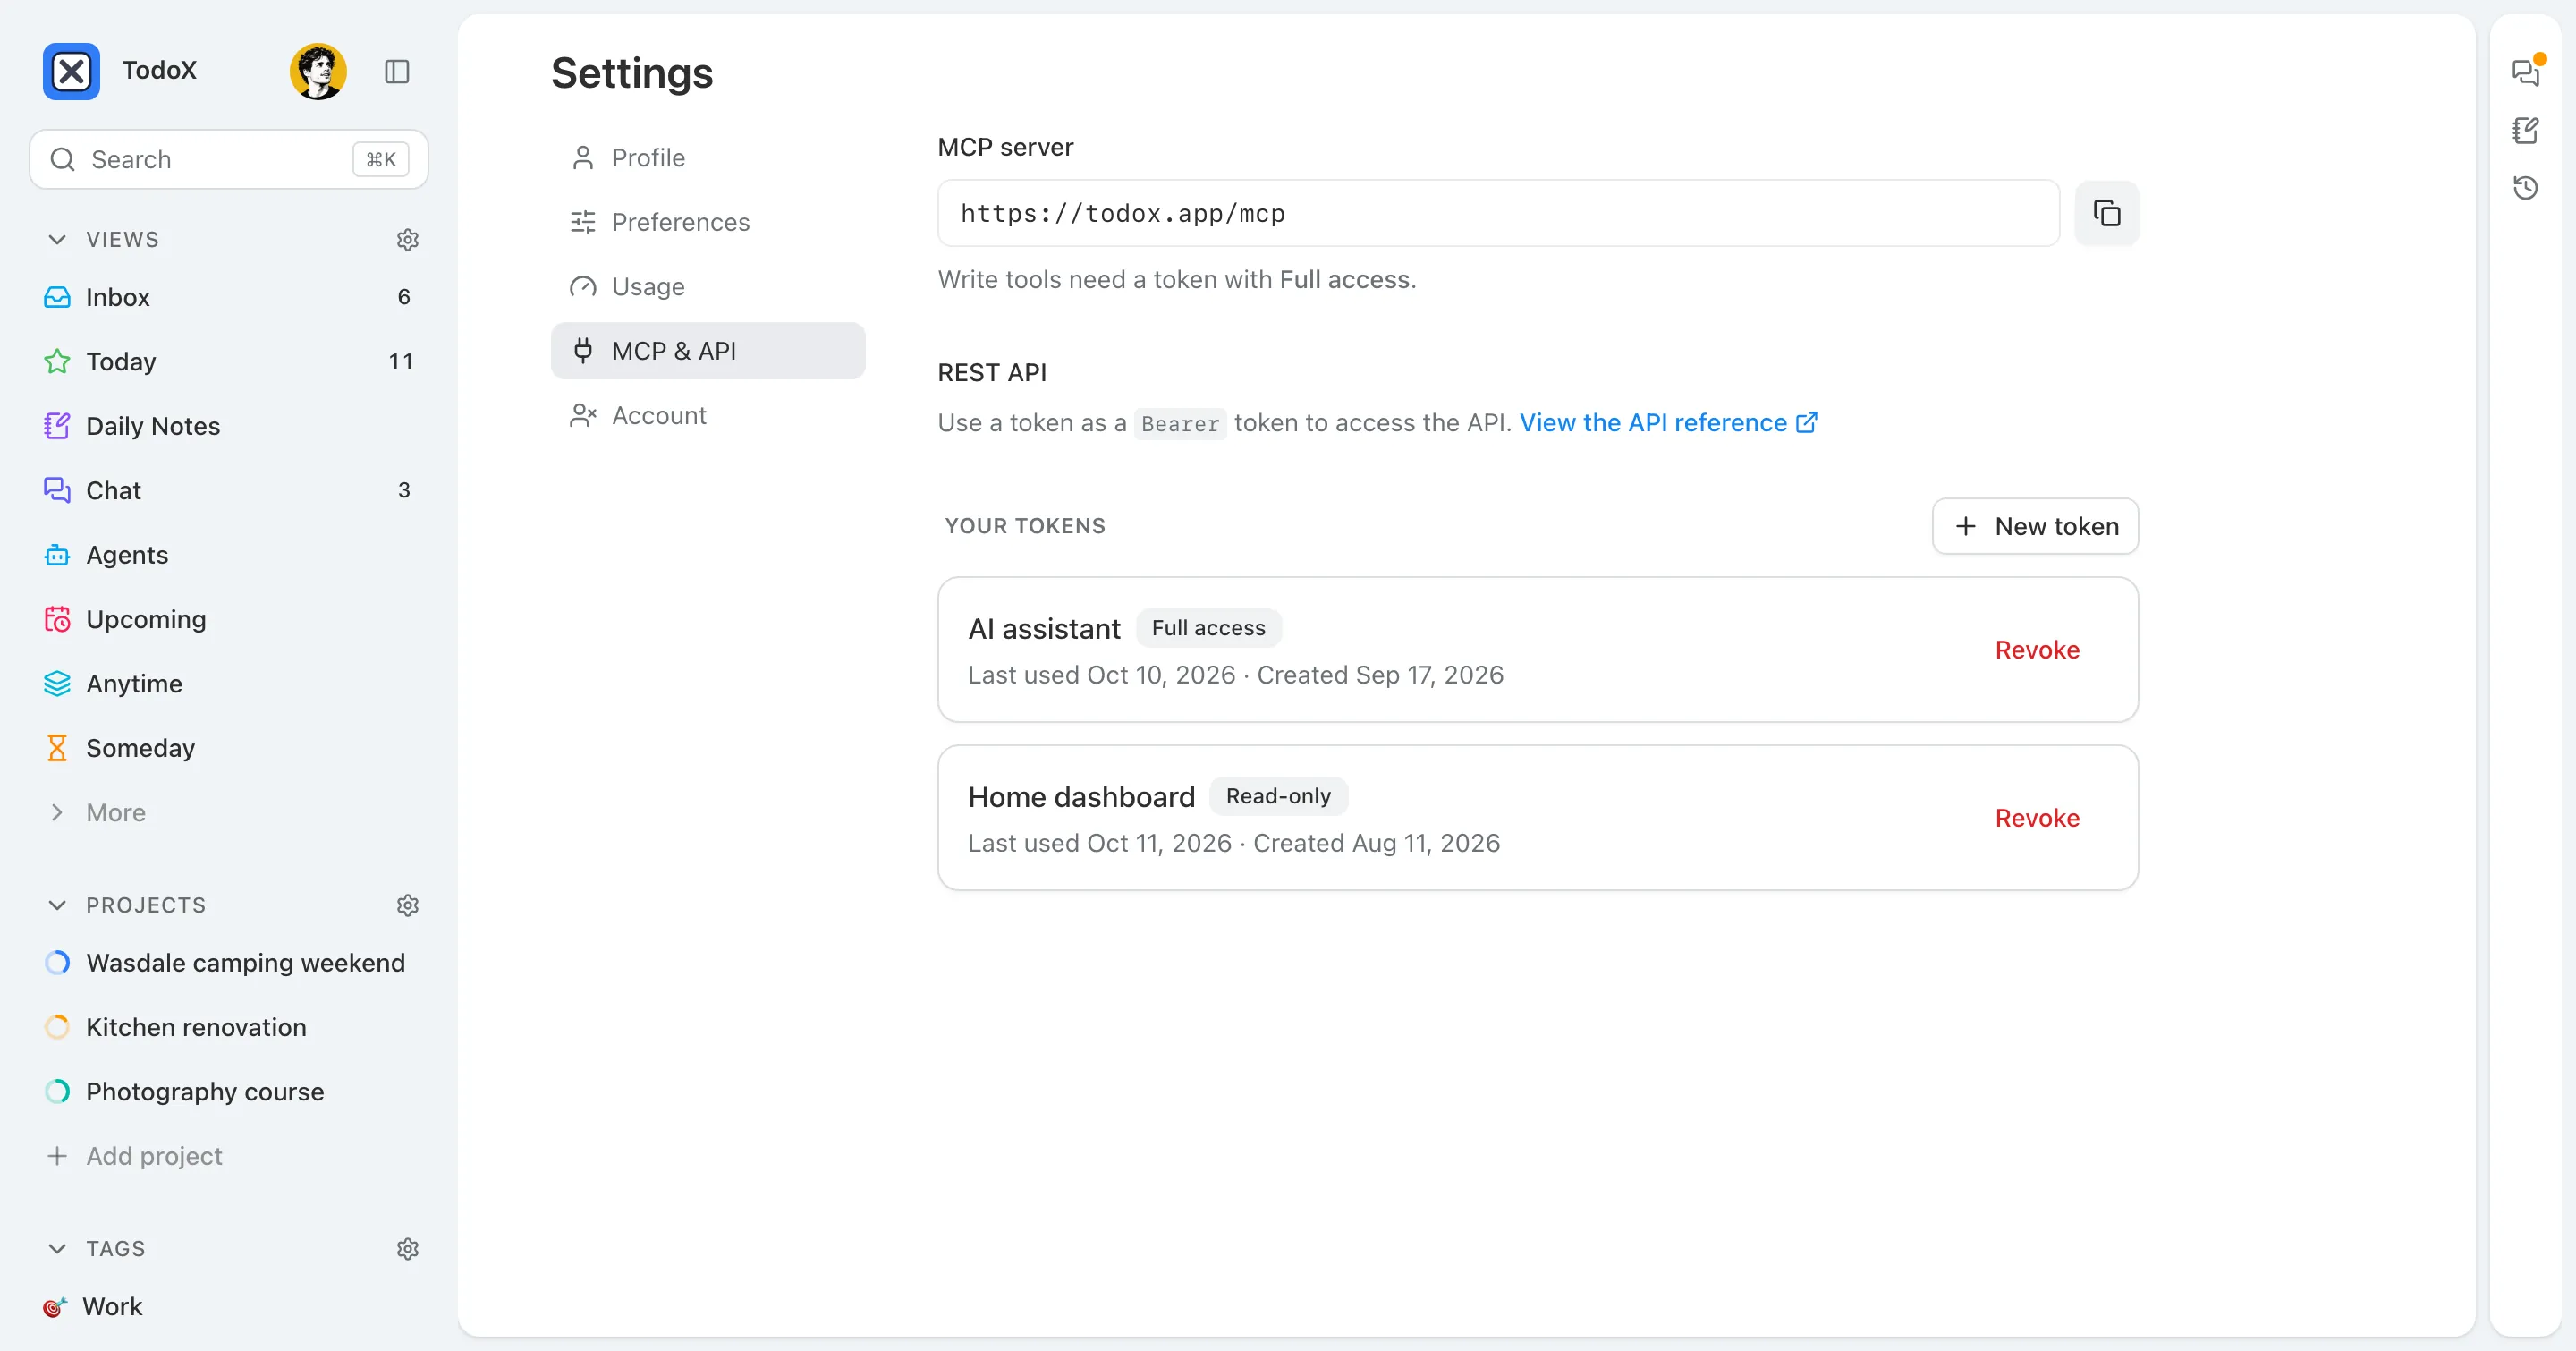This screenshot has height=1351, width=2576.
Task: Collapse the VIEWS section chevron
Action: click(x=57, y=240)
